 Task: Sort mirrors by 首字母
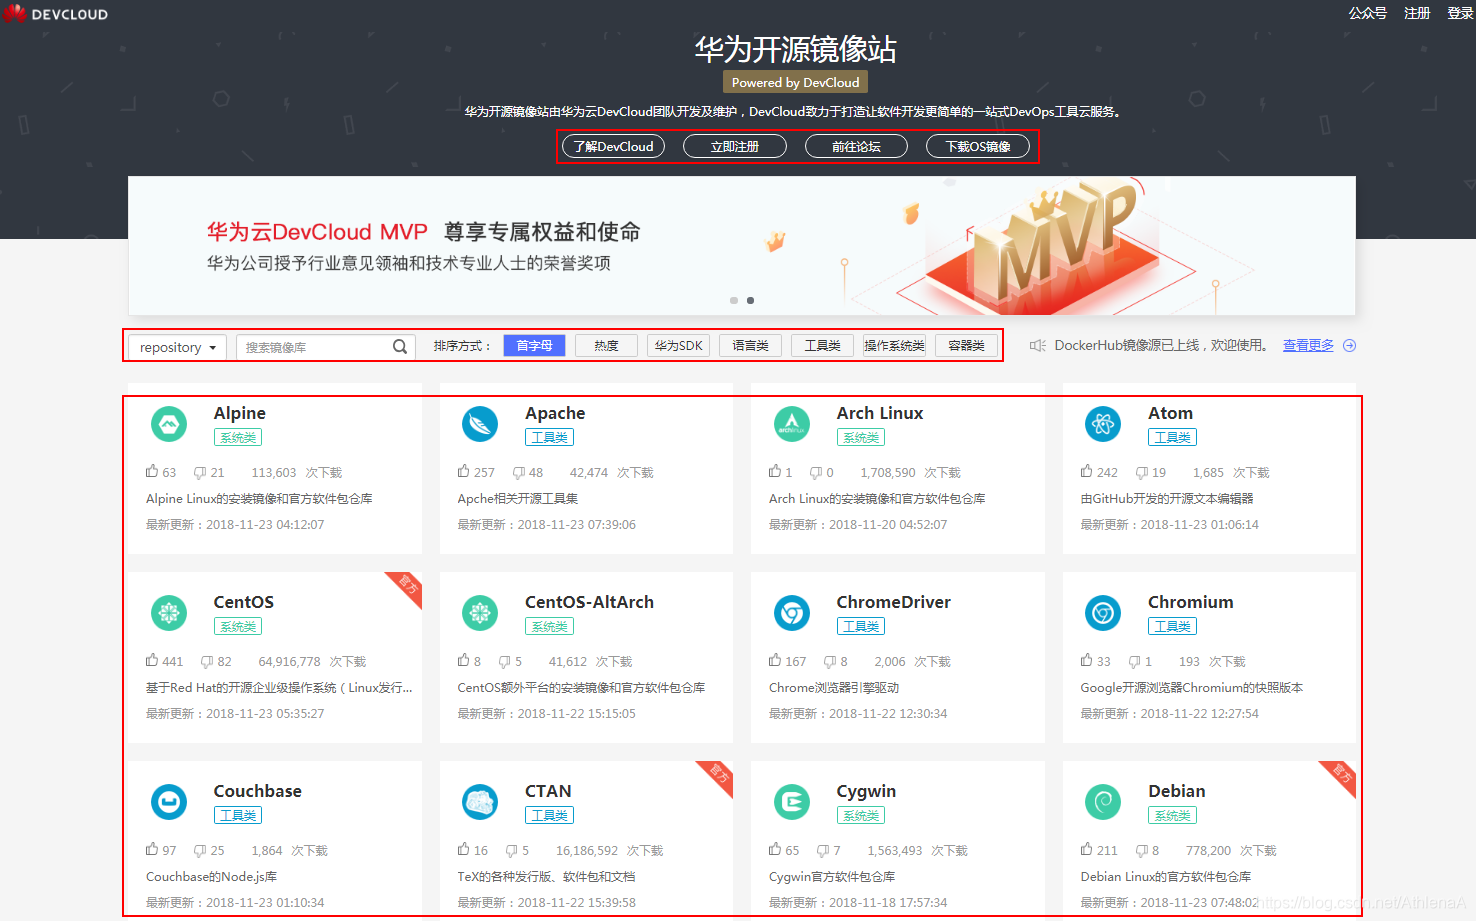pyautogui.click(x=534, y=345)
